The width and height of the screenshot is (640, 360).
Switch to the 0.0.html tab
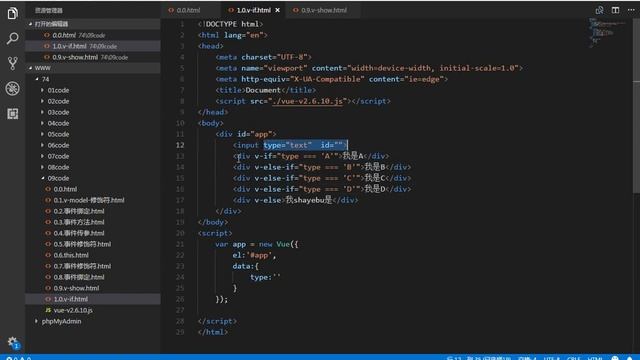(x=188, y=10)
